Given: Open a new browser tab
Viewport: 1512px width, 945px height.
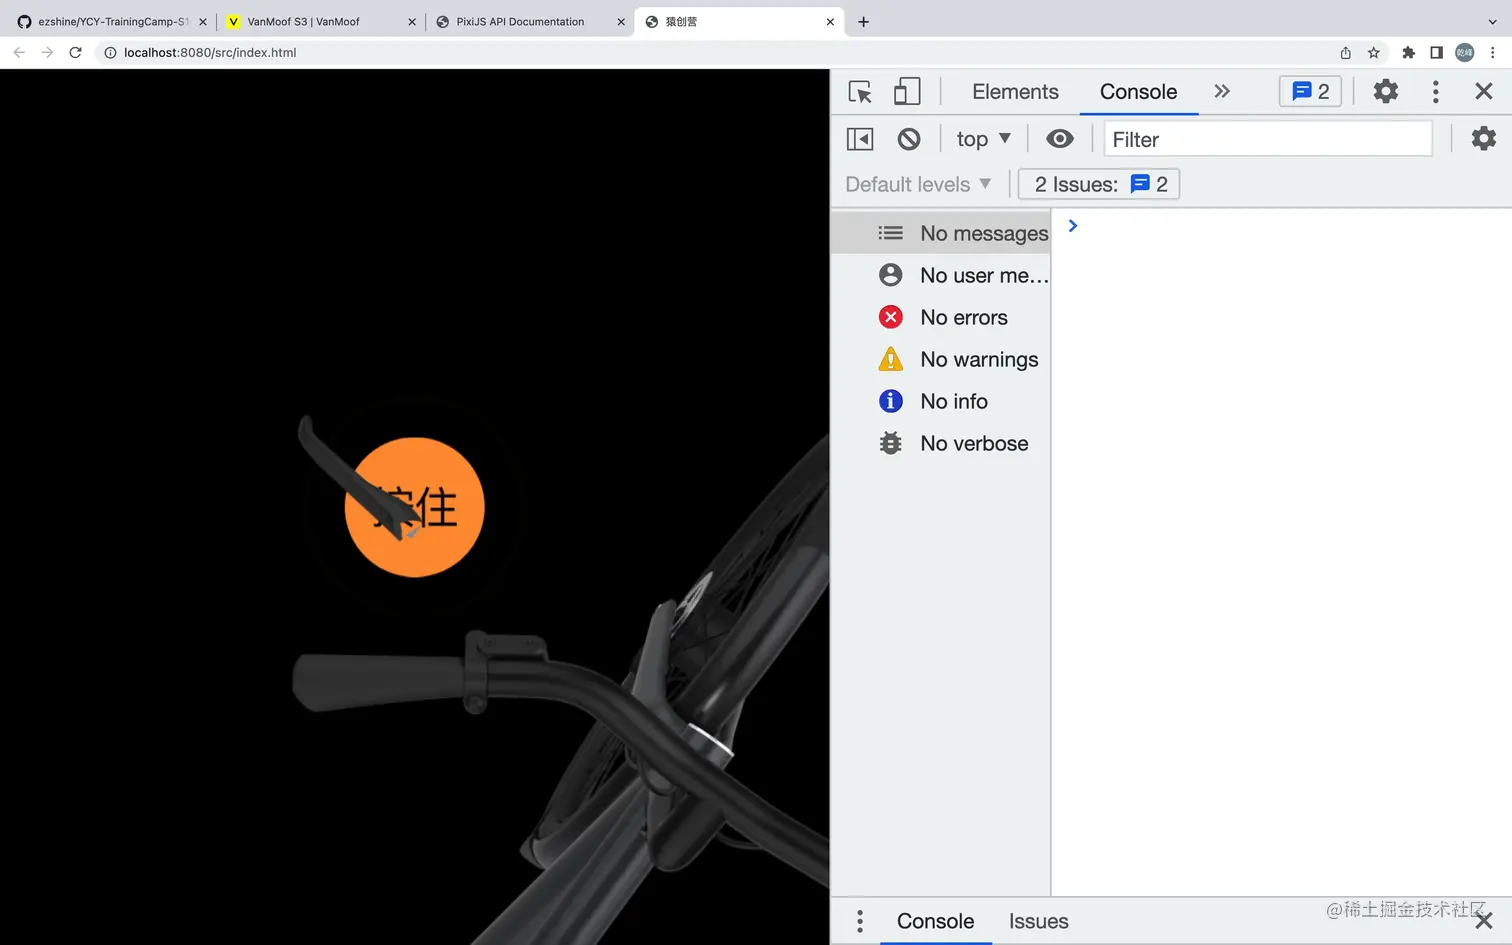Looking at the screenshot, I should (864, 21).
